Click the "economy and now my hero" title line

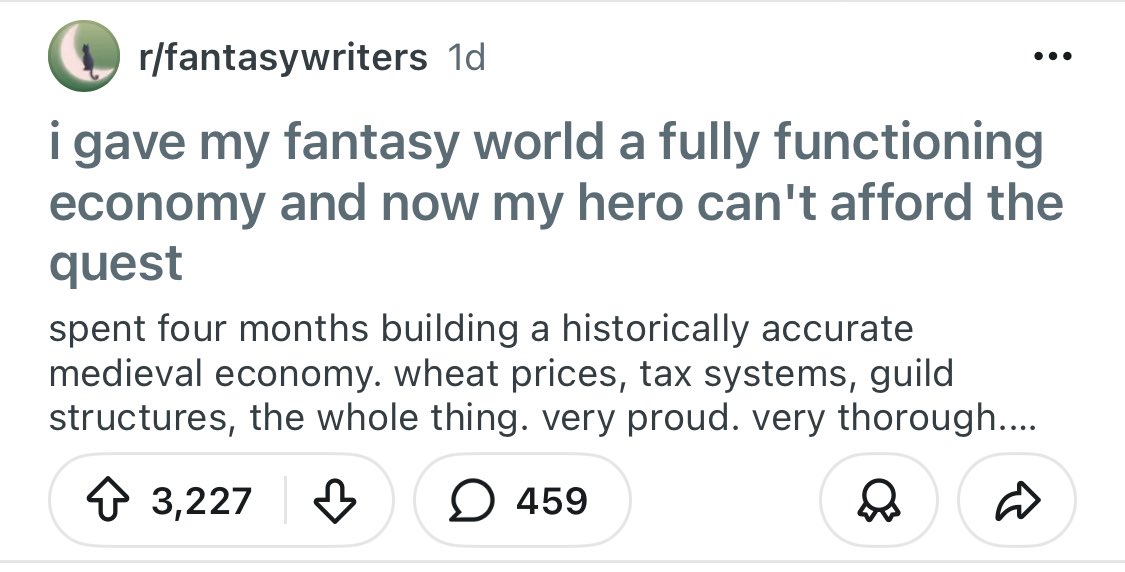(556, 203)
